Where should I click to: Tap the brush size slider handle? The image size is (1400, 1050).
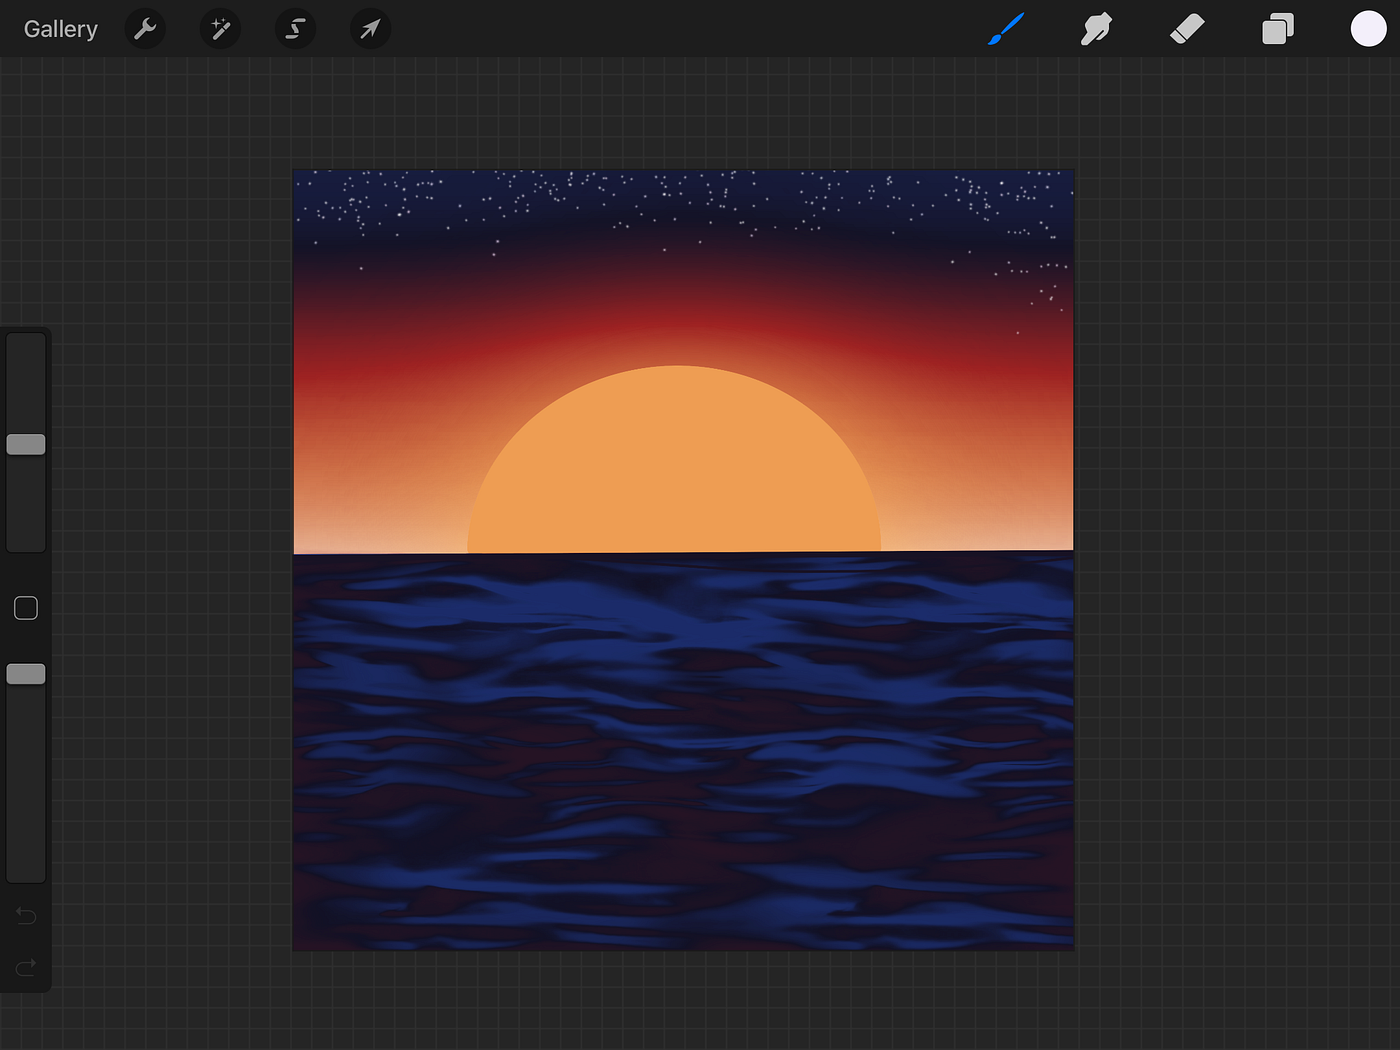(x=26, y=443)
